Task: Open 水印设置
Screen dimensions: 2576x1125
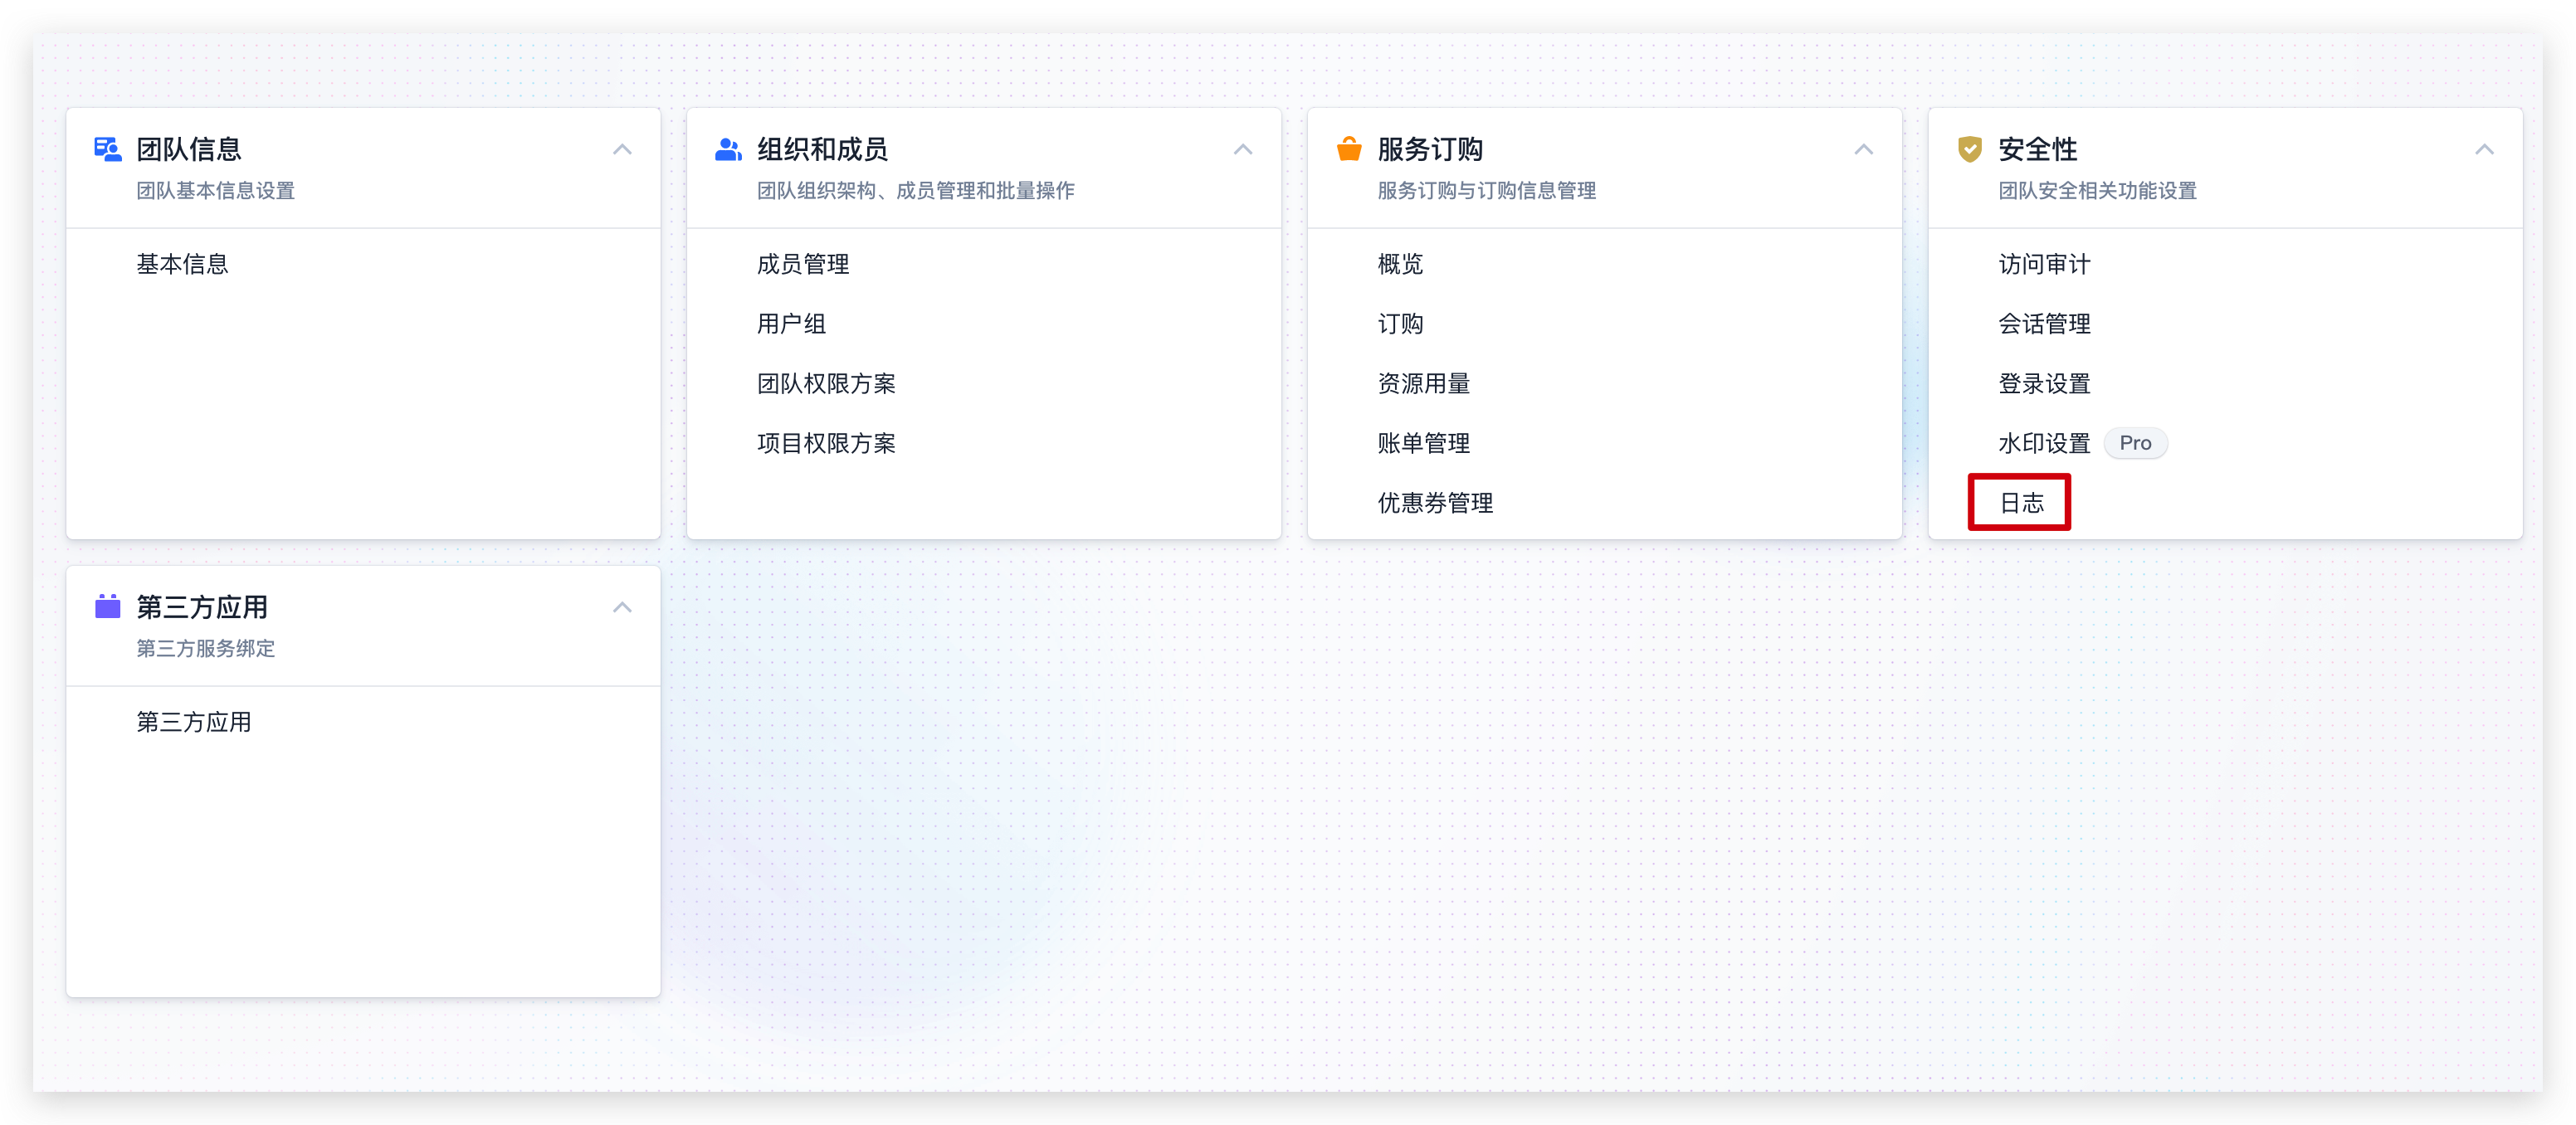Action: point(2044,443)
